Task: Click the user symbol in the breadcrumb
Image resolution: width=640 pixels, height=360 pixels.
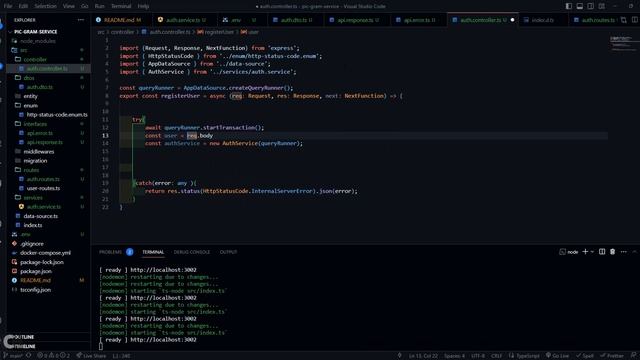Action: 250,32
